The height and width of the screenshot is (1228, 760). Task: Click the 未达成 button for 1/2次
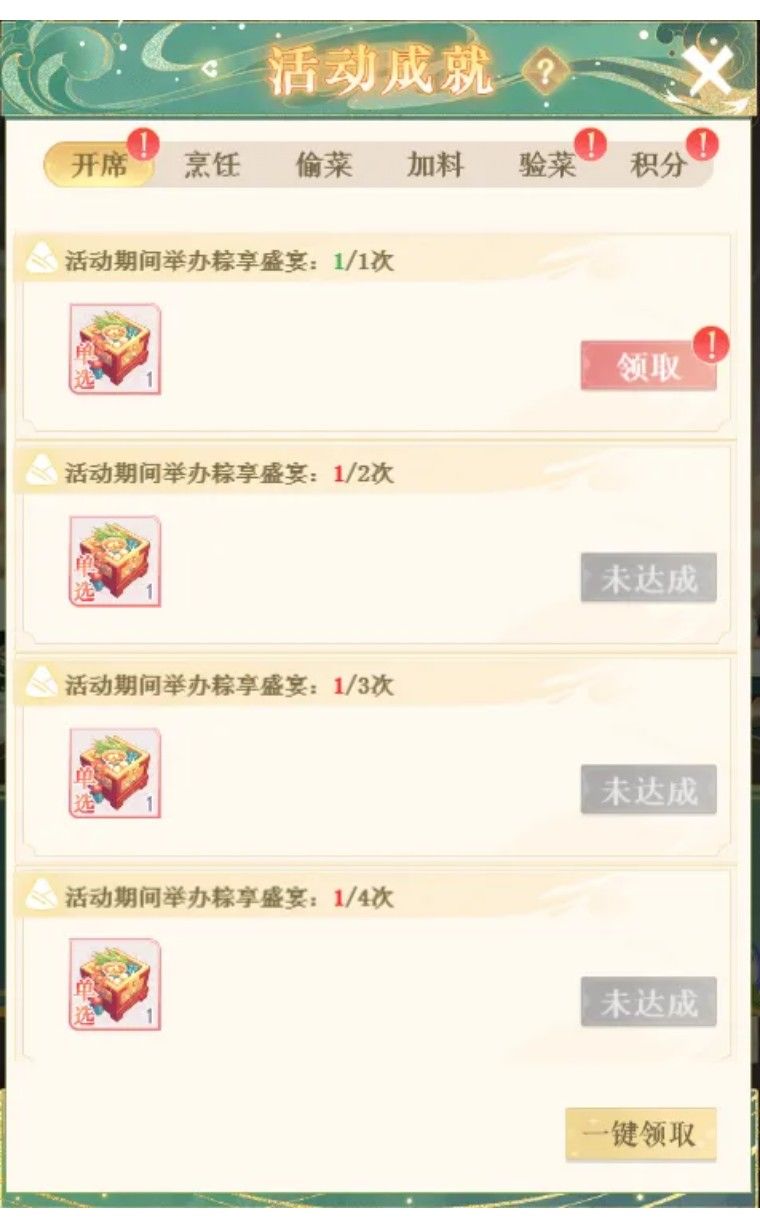click(648, 578)
